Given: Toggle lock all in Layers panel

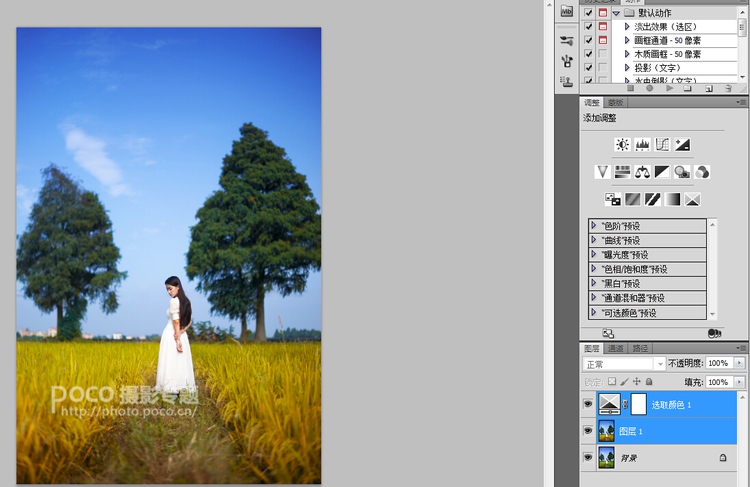Looking at the screenshot, I should 649,381.
